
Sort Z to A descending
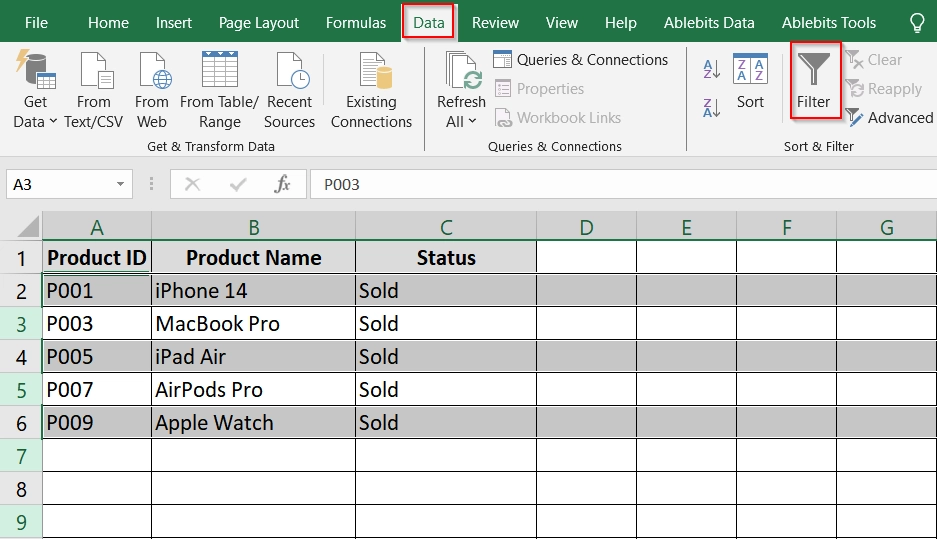[711, 108]
